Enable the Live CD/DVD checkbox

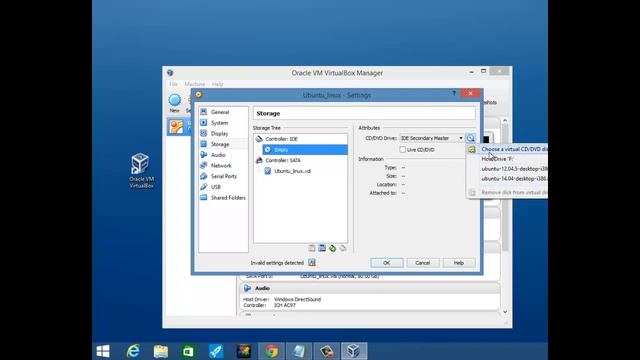(403, 150)
